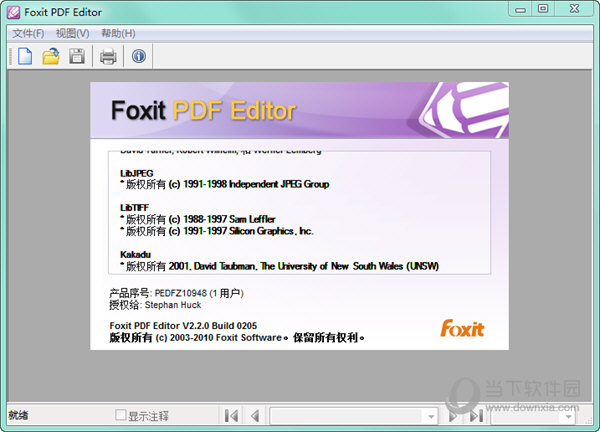Click the serial number PEDFZ10948 text

click(x=181, y=293)
